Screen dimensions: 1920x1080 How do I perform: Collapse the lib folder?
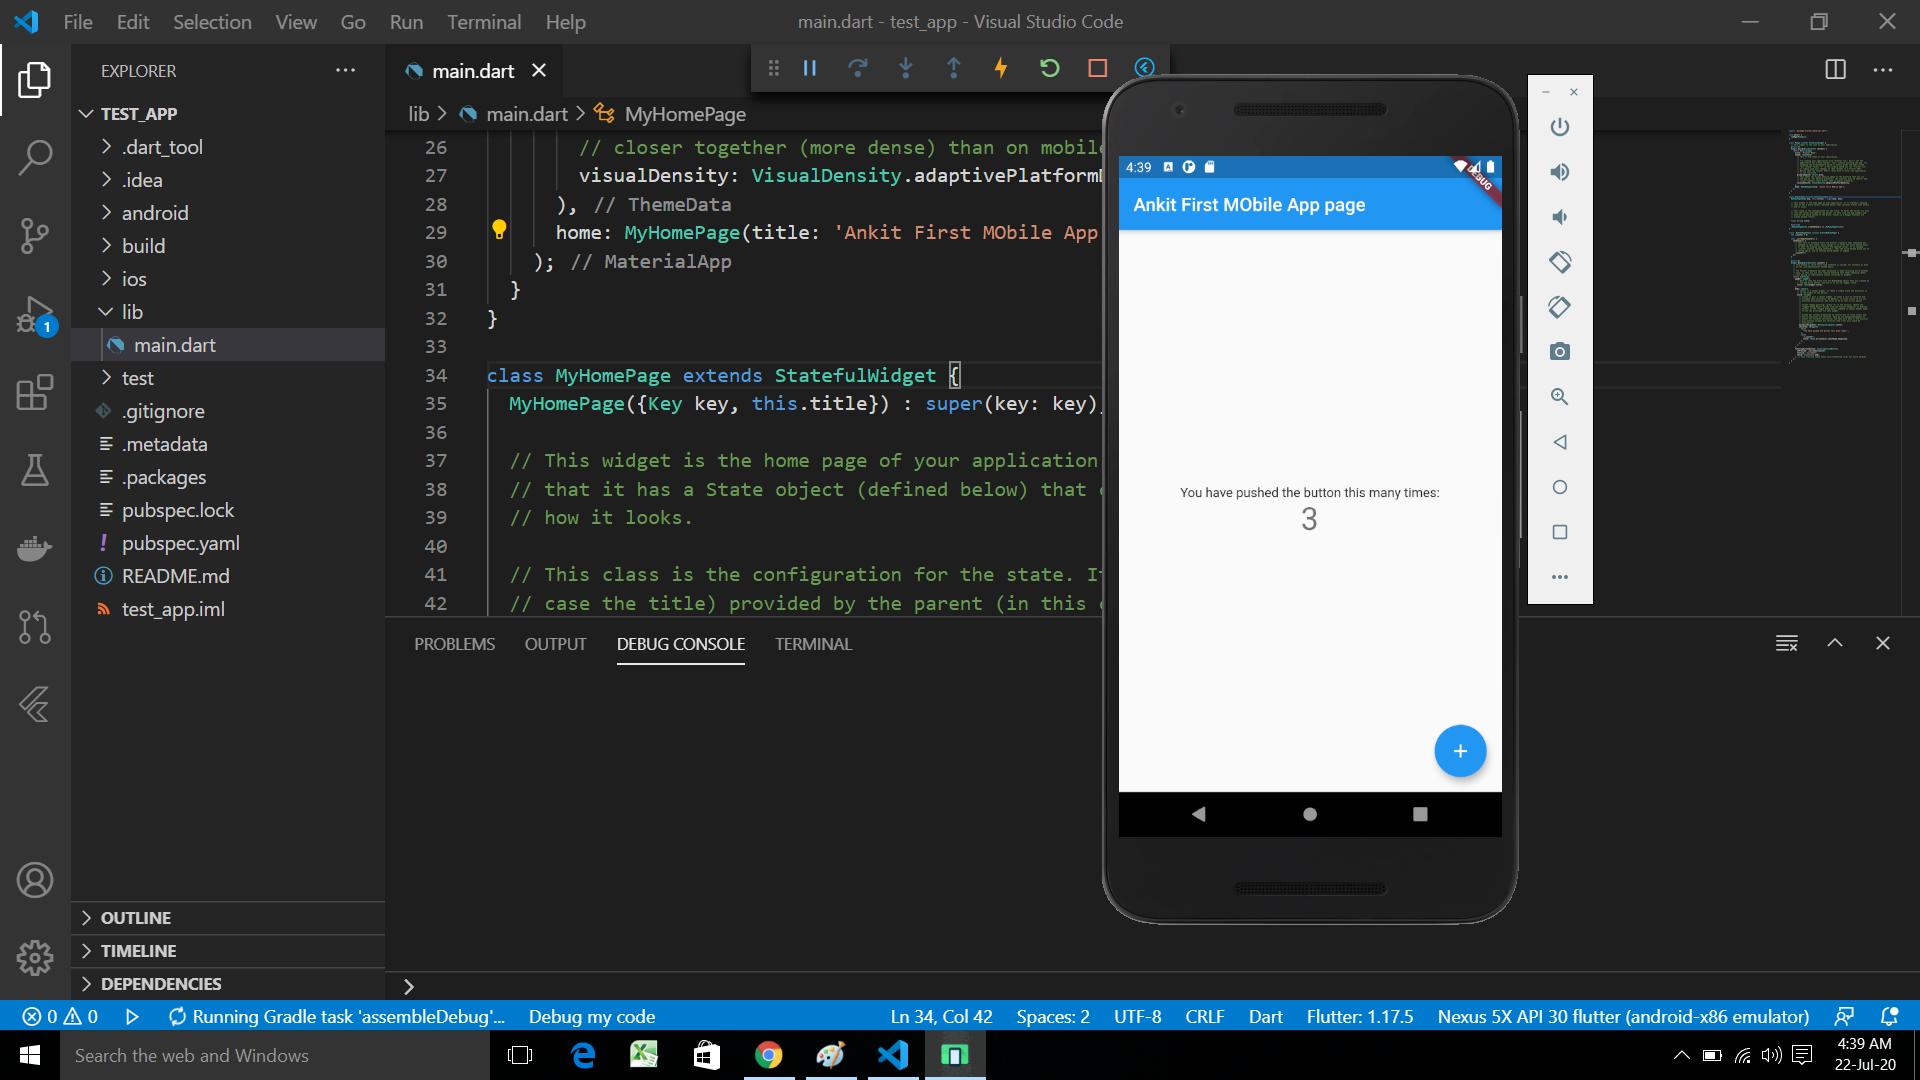point(228,312)
